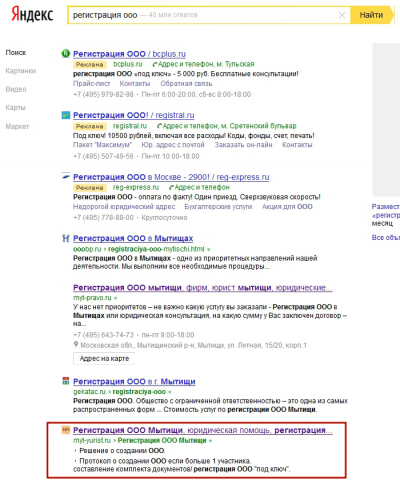Click the myt-yurist.ru result favicon
400x480 pixels.
coord(66,430)
